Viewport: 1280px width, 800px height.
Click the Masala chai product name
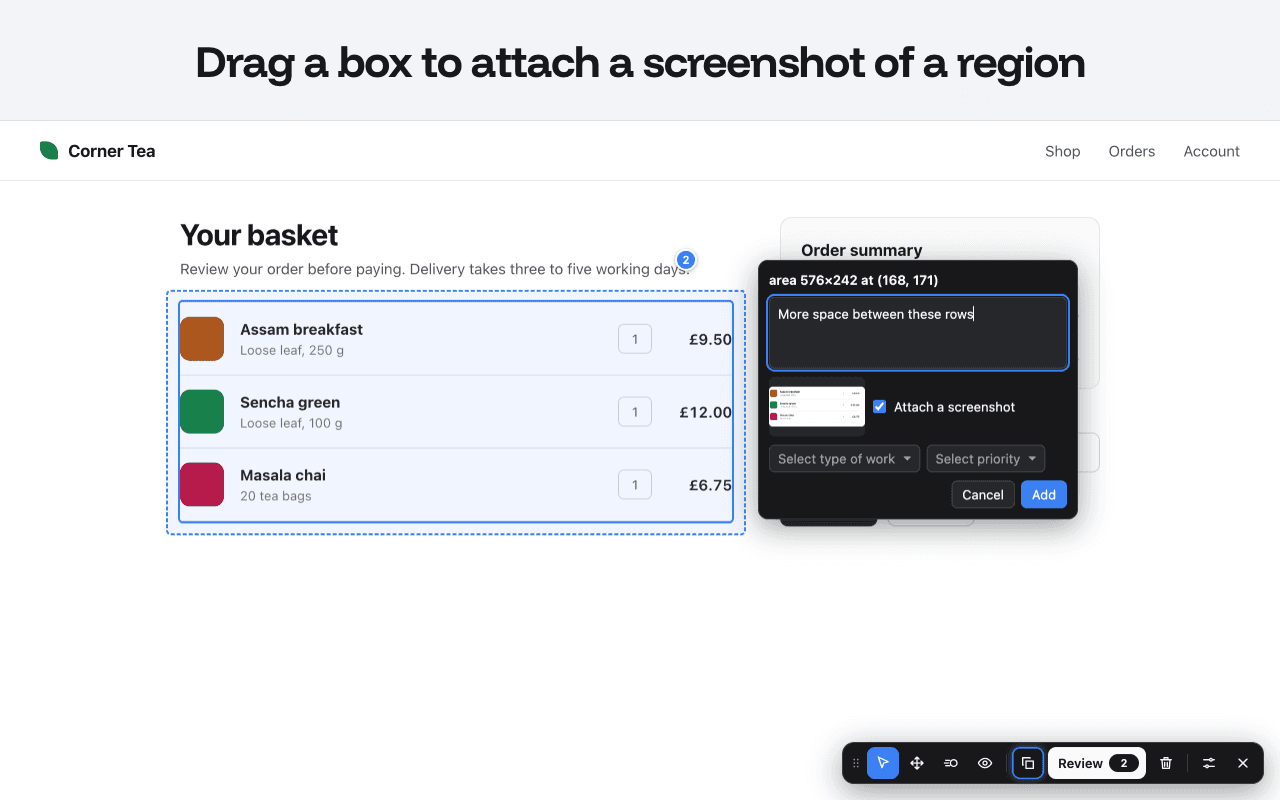283,475
